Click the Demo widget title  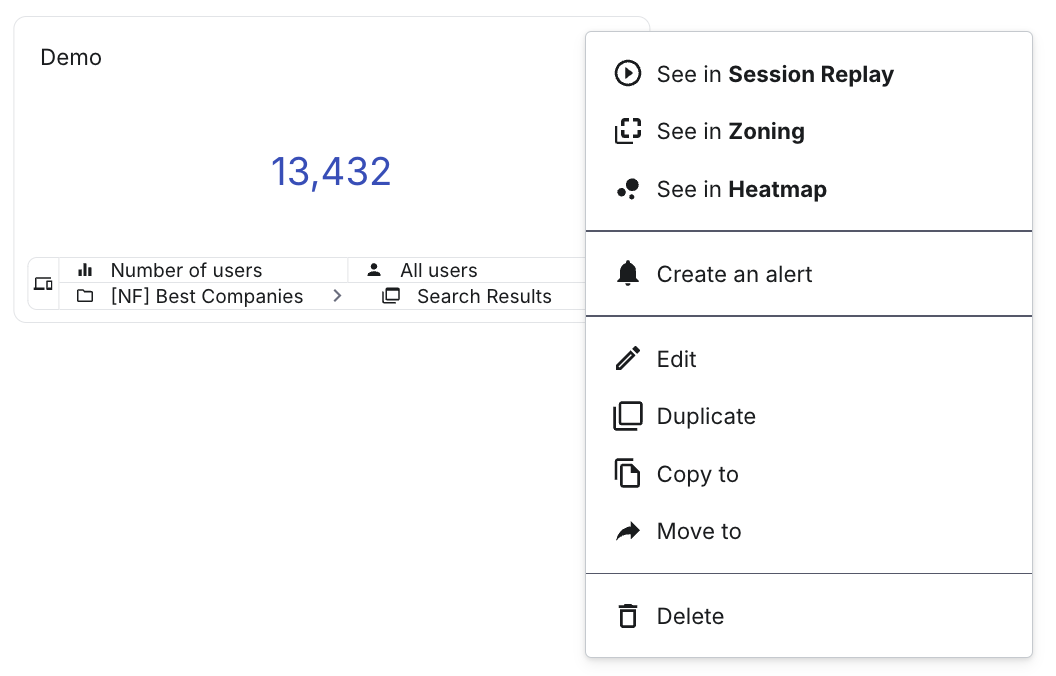click(x=70, y=57)
